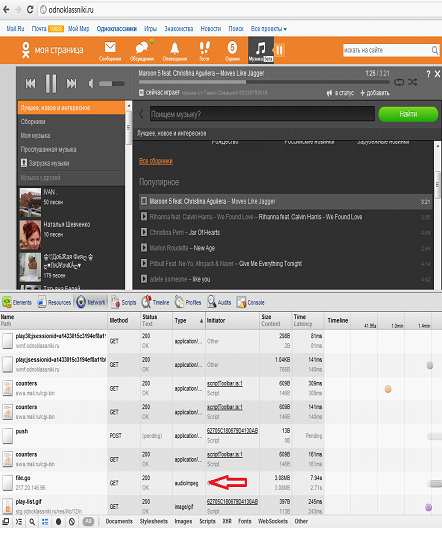Select 'Лучшее, новое и интересное' sidebar item
Viewport: 442px width, 539px height.
pyautogui.click(x=71, y=108)
